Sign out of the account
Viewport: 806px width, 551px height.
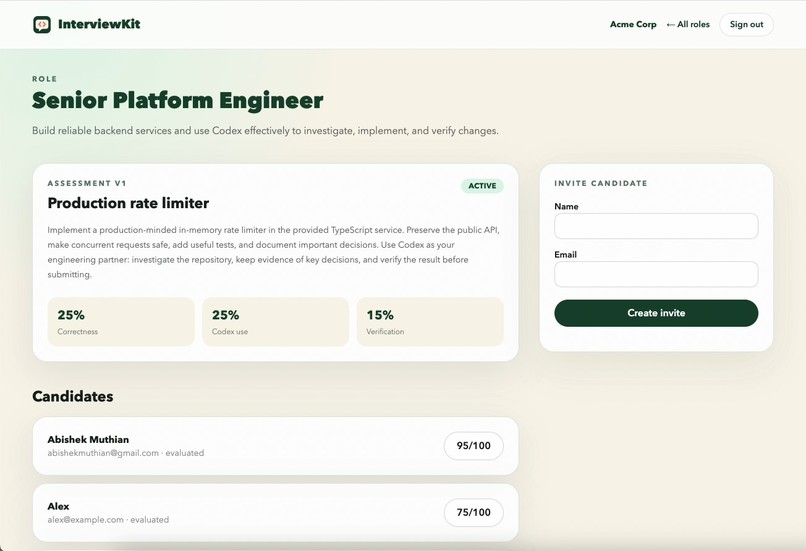click(x=746, y=24)
